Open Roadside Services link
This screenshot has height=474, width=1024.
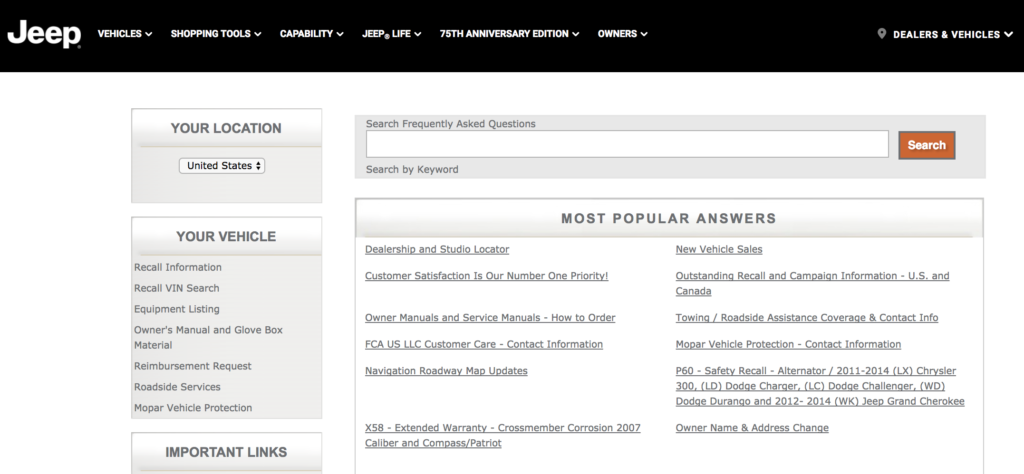pos(177,387)
